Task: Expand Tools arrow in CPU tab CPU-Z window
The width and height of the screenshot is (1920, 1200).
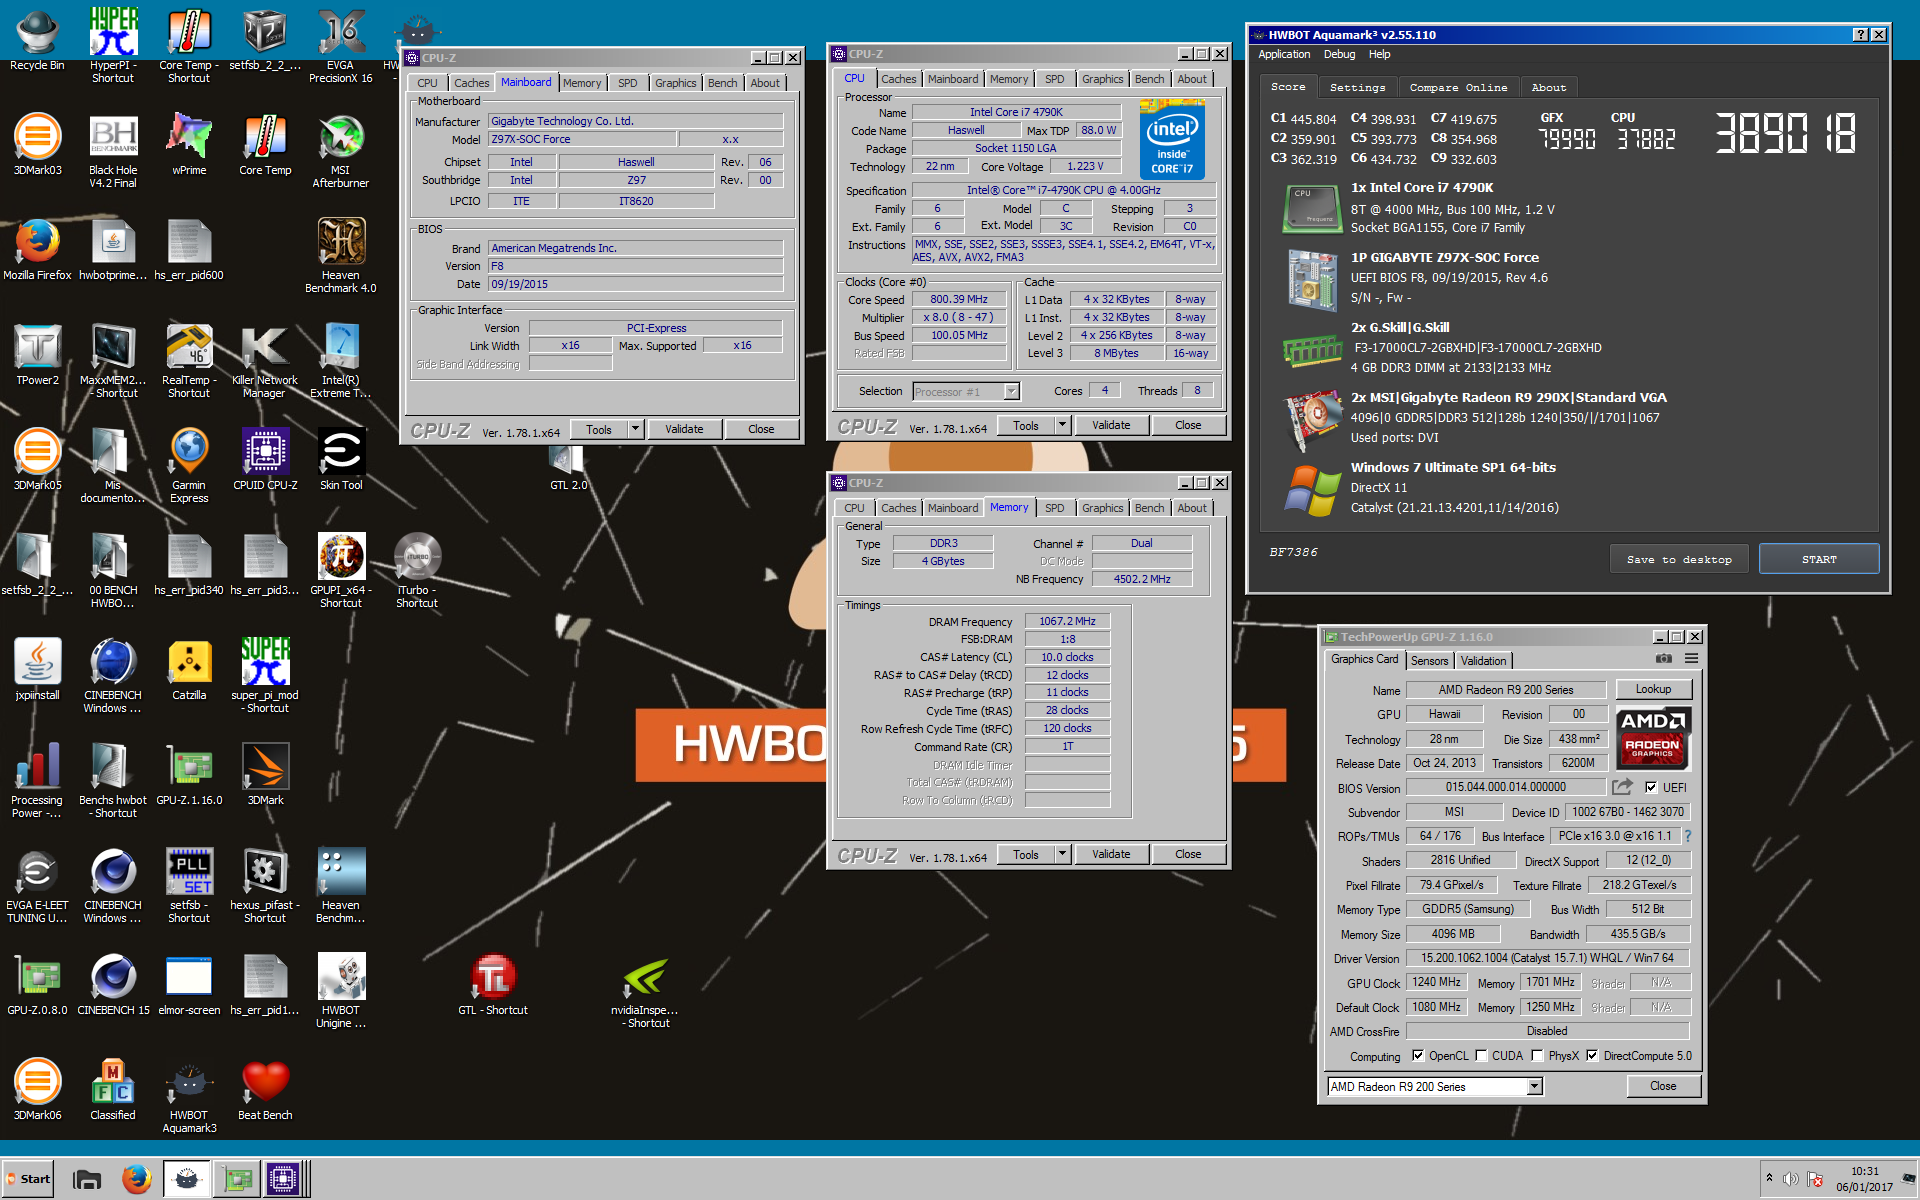Action: point(1062,425)
